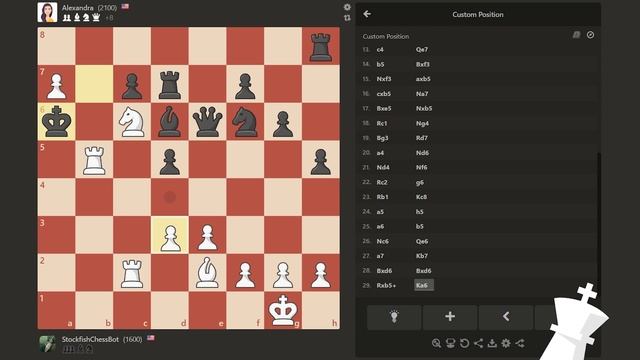640x360 pixels.
Task: Jump to move Kb7 in row 27
Action: pos(421,256)
